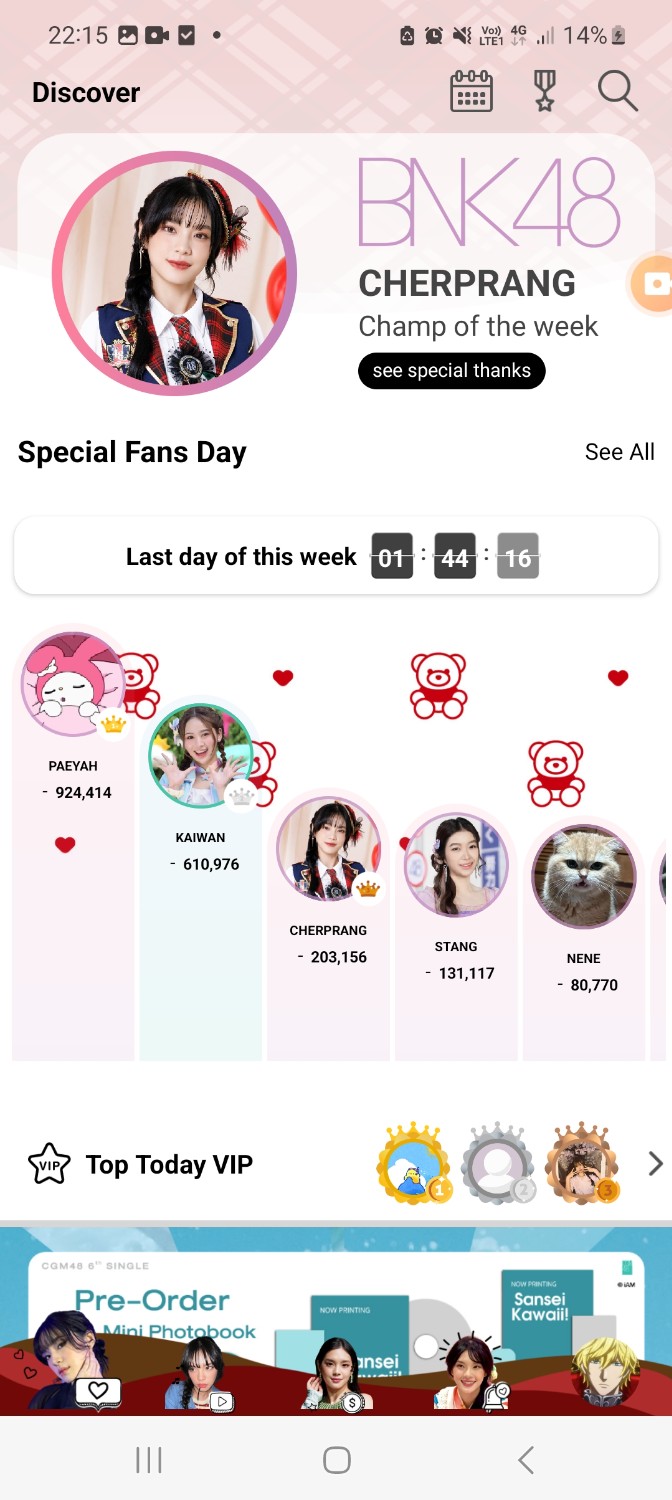Viewport: 672px width, 1500px height.
Task: Open the Top Today VIP star icon
Action: (49, 1164)
